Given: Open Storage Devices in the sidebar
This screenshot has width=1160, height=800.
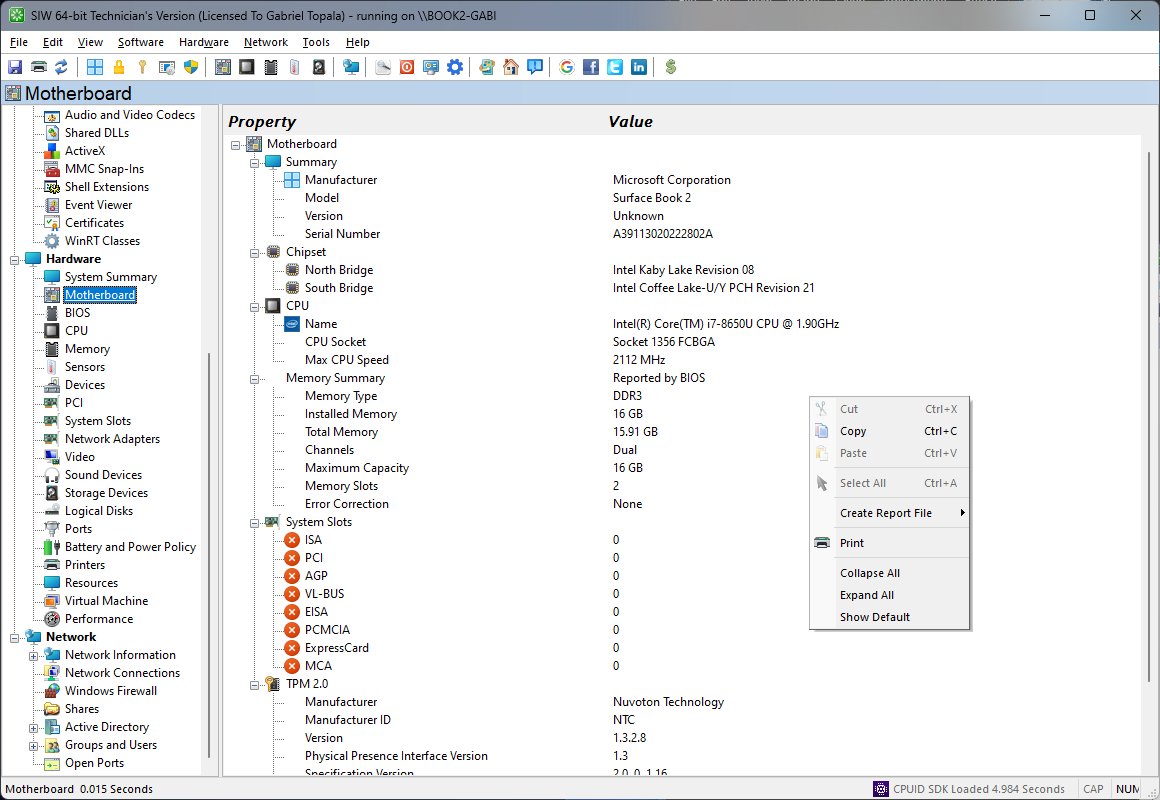Looking at the screenshot, I should [106, 492].
